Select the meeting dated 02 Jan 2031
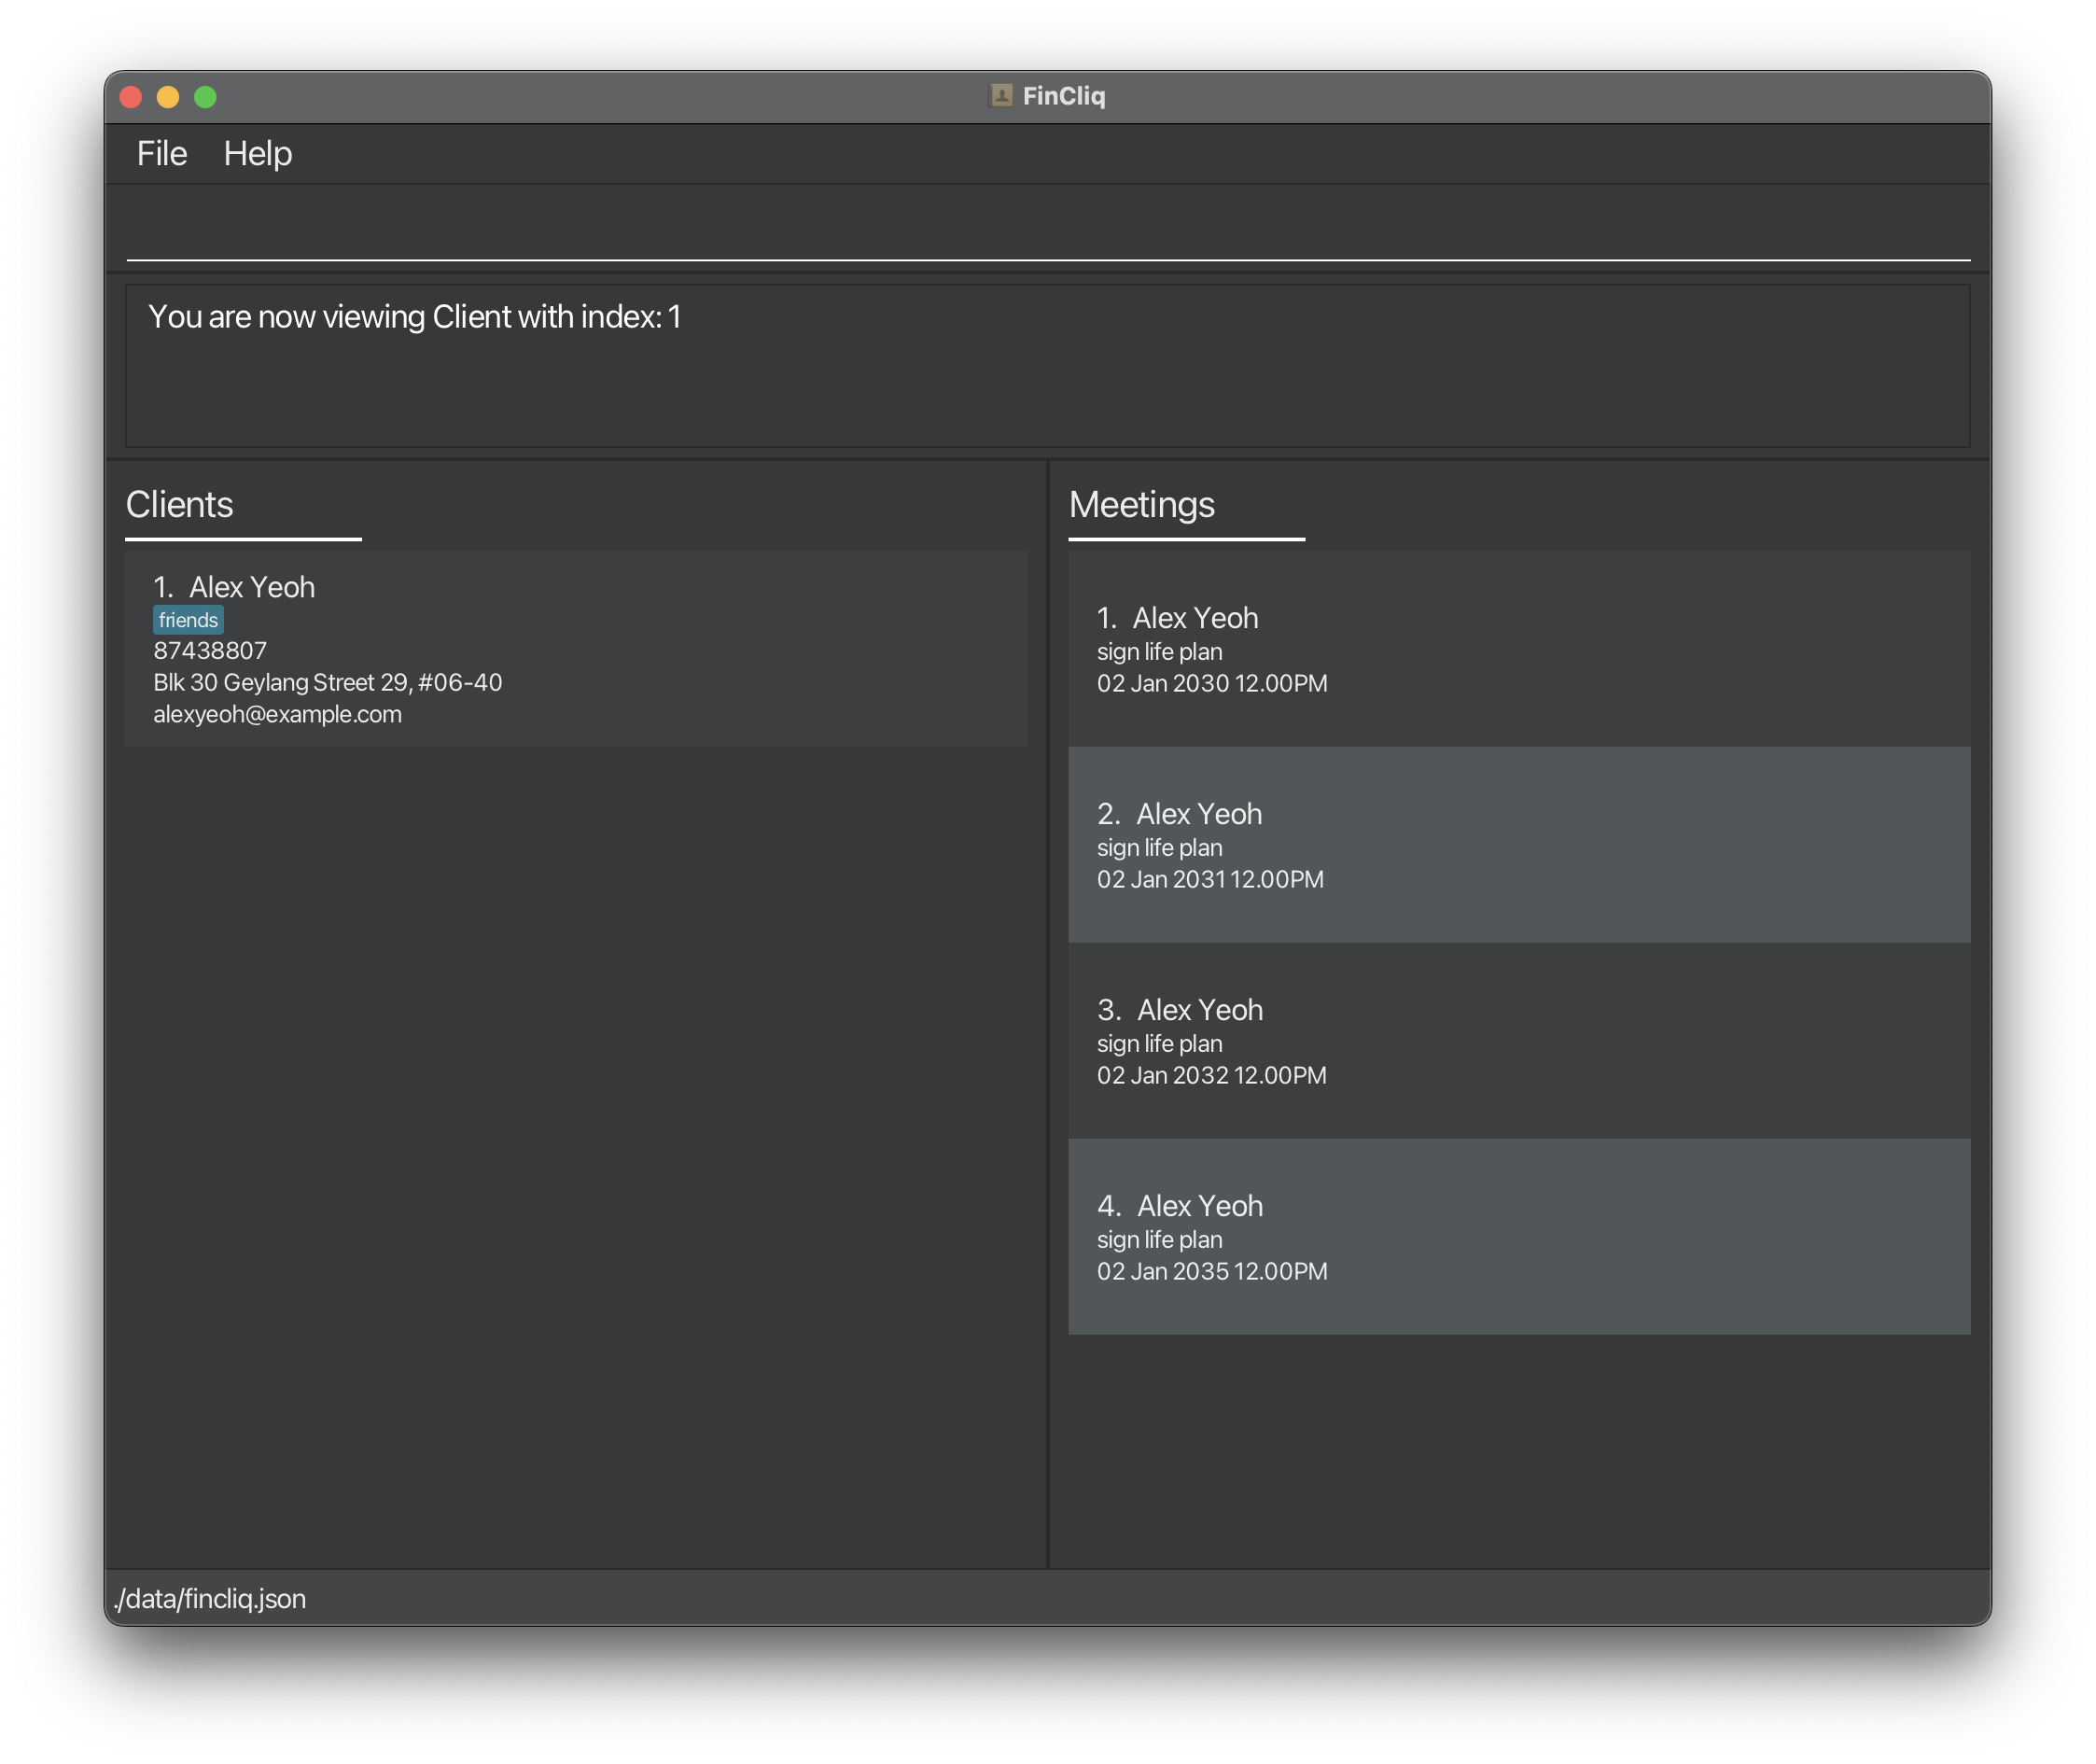This screenshot has height=1764, width=2096. coord(1518,845)
